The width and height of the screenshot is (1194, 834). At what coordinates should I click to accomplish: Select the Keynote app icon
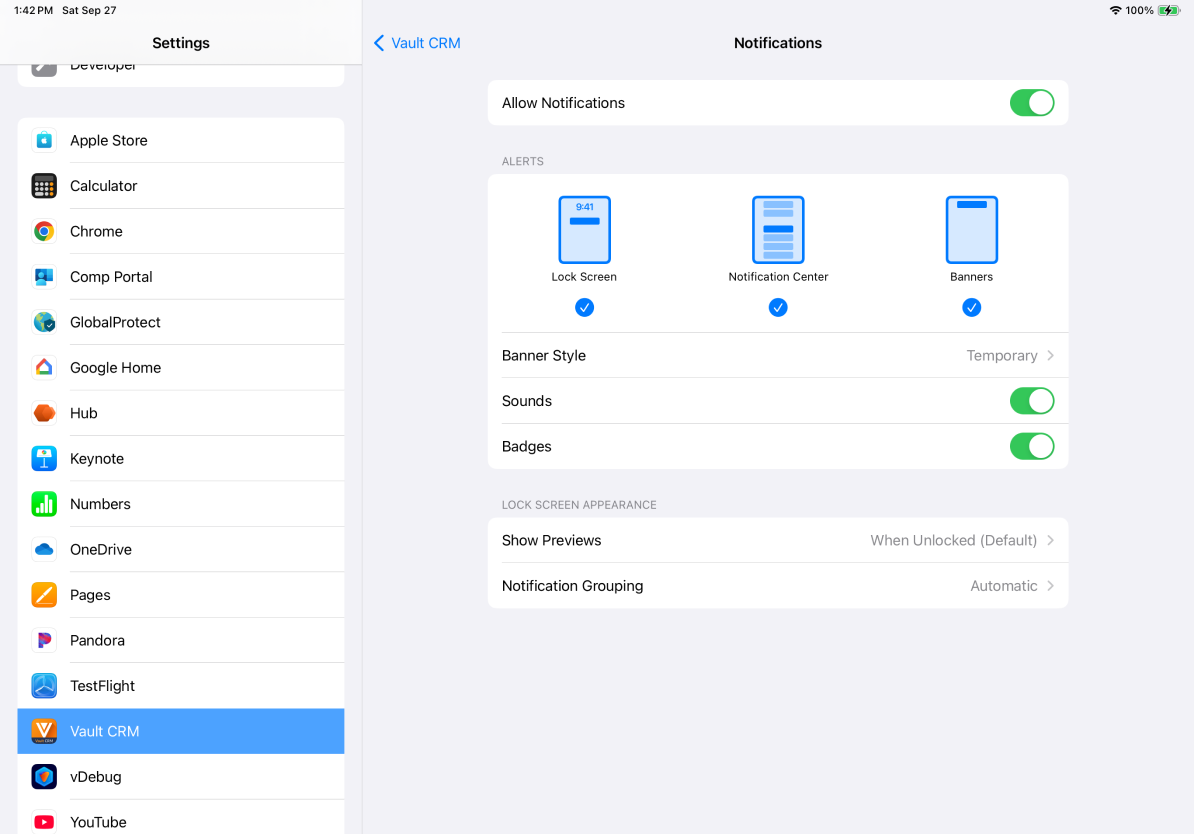point(44,459)
